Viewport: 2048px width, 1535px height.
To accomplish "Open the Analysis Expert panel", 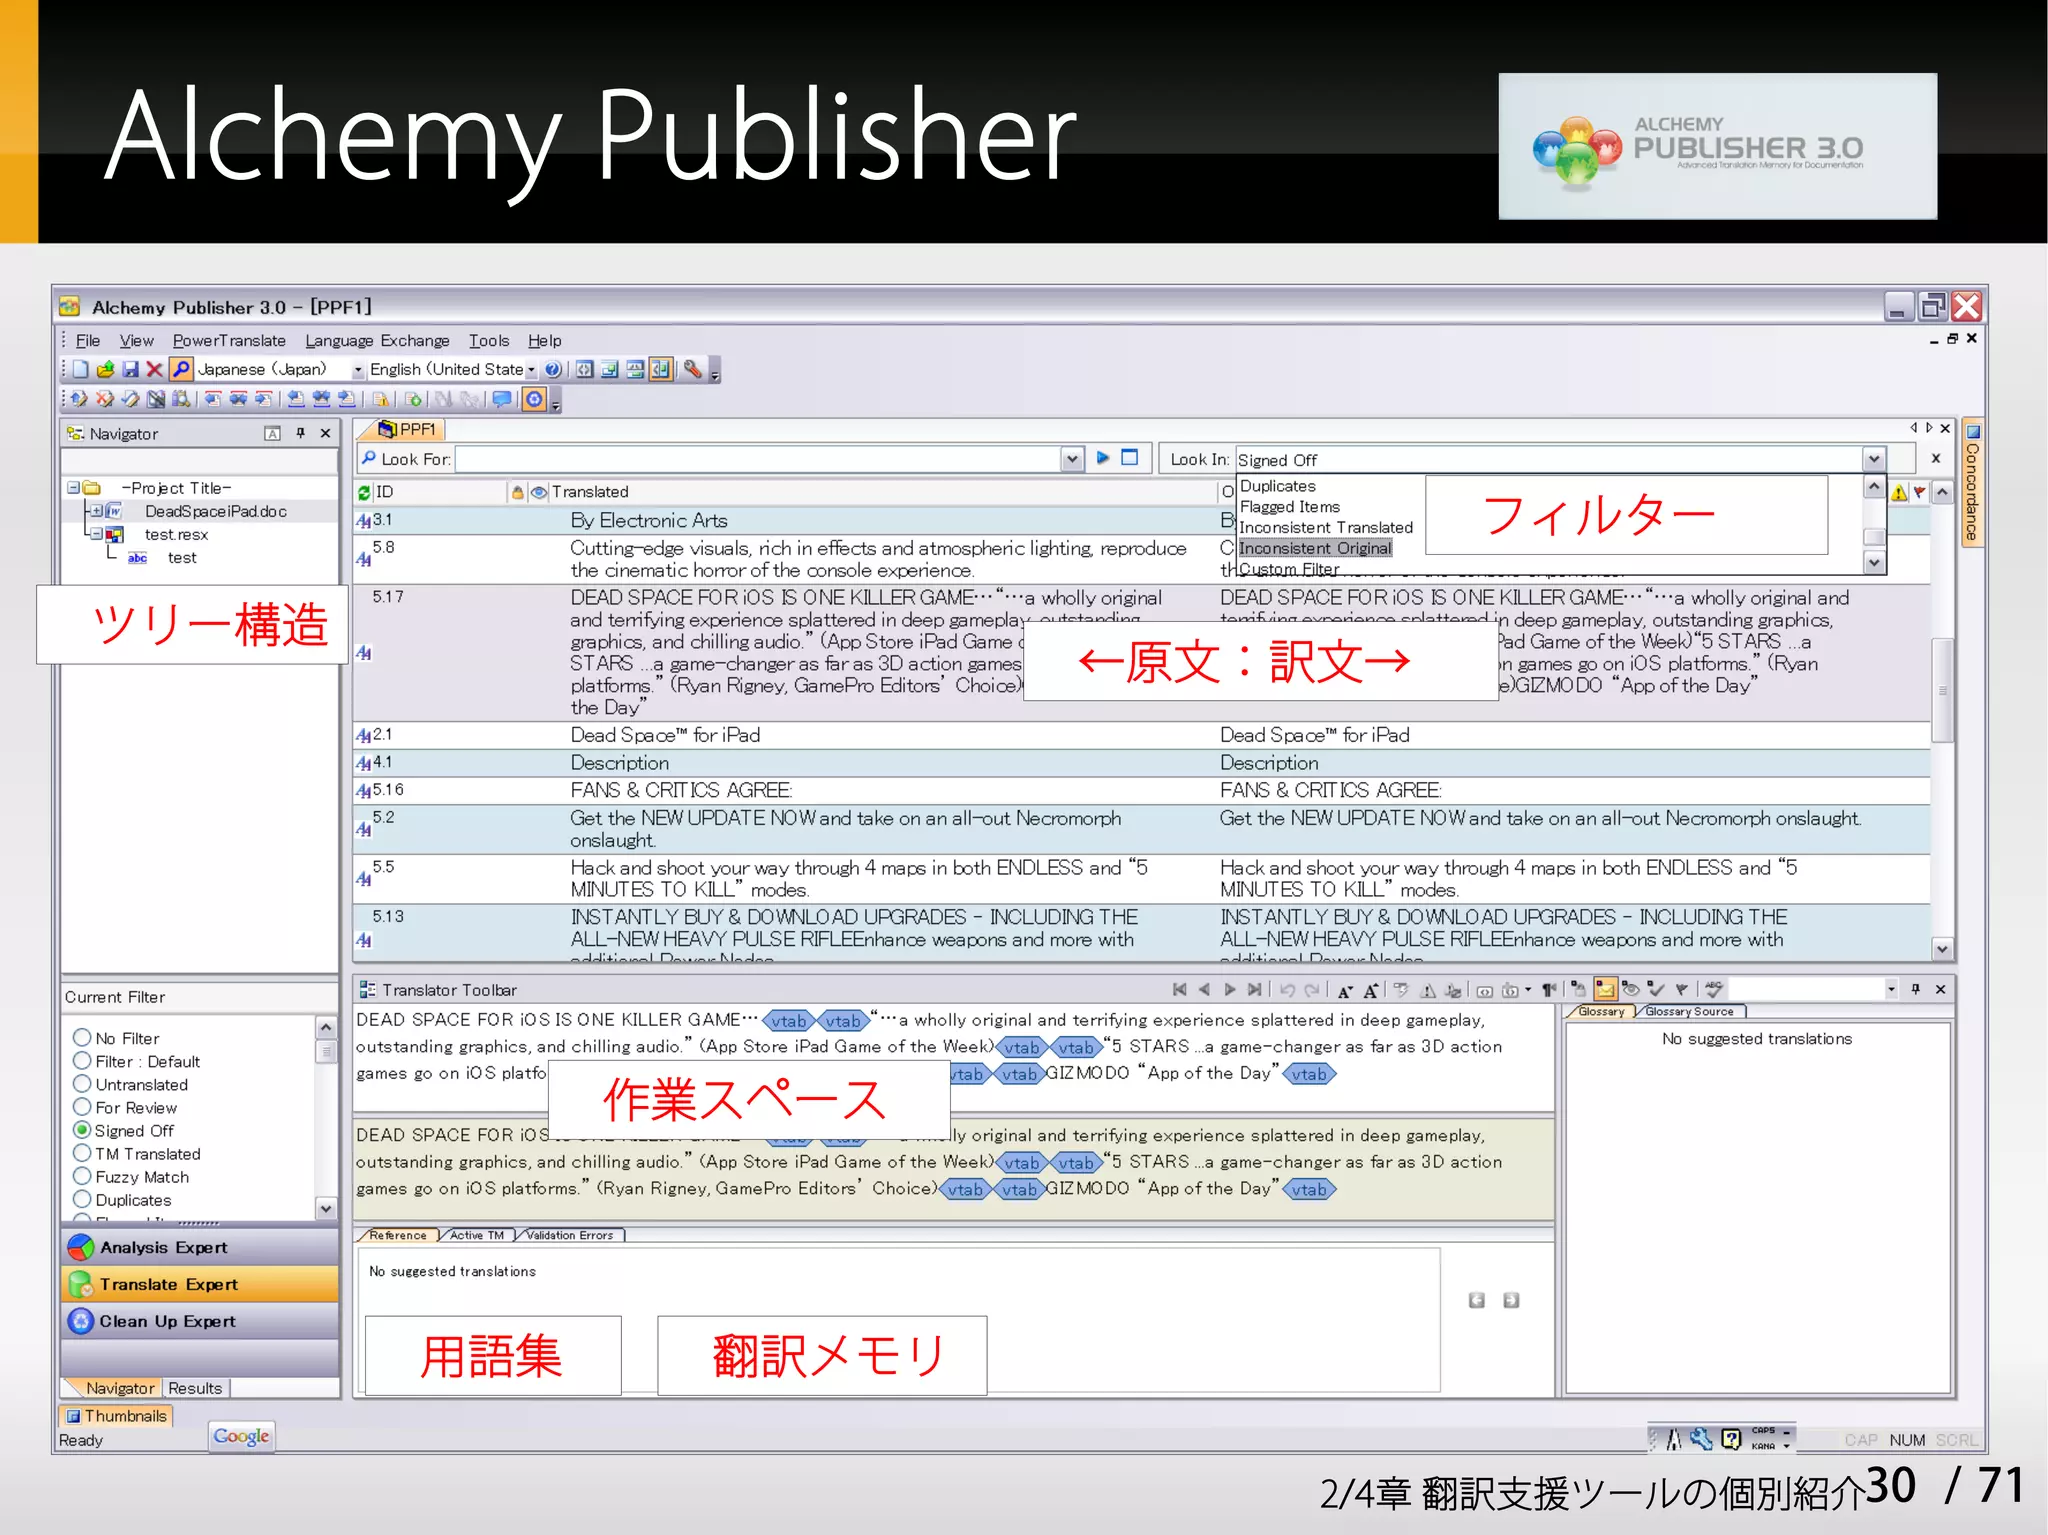I will [200, 1247].
